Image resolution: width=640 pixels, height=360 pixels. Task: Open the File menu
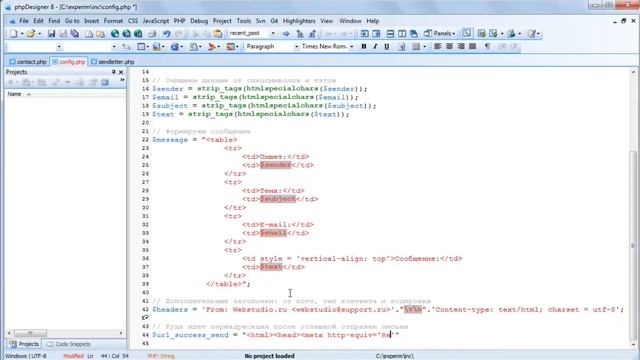coord(24,21)
